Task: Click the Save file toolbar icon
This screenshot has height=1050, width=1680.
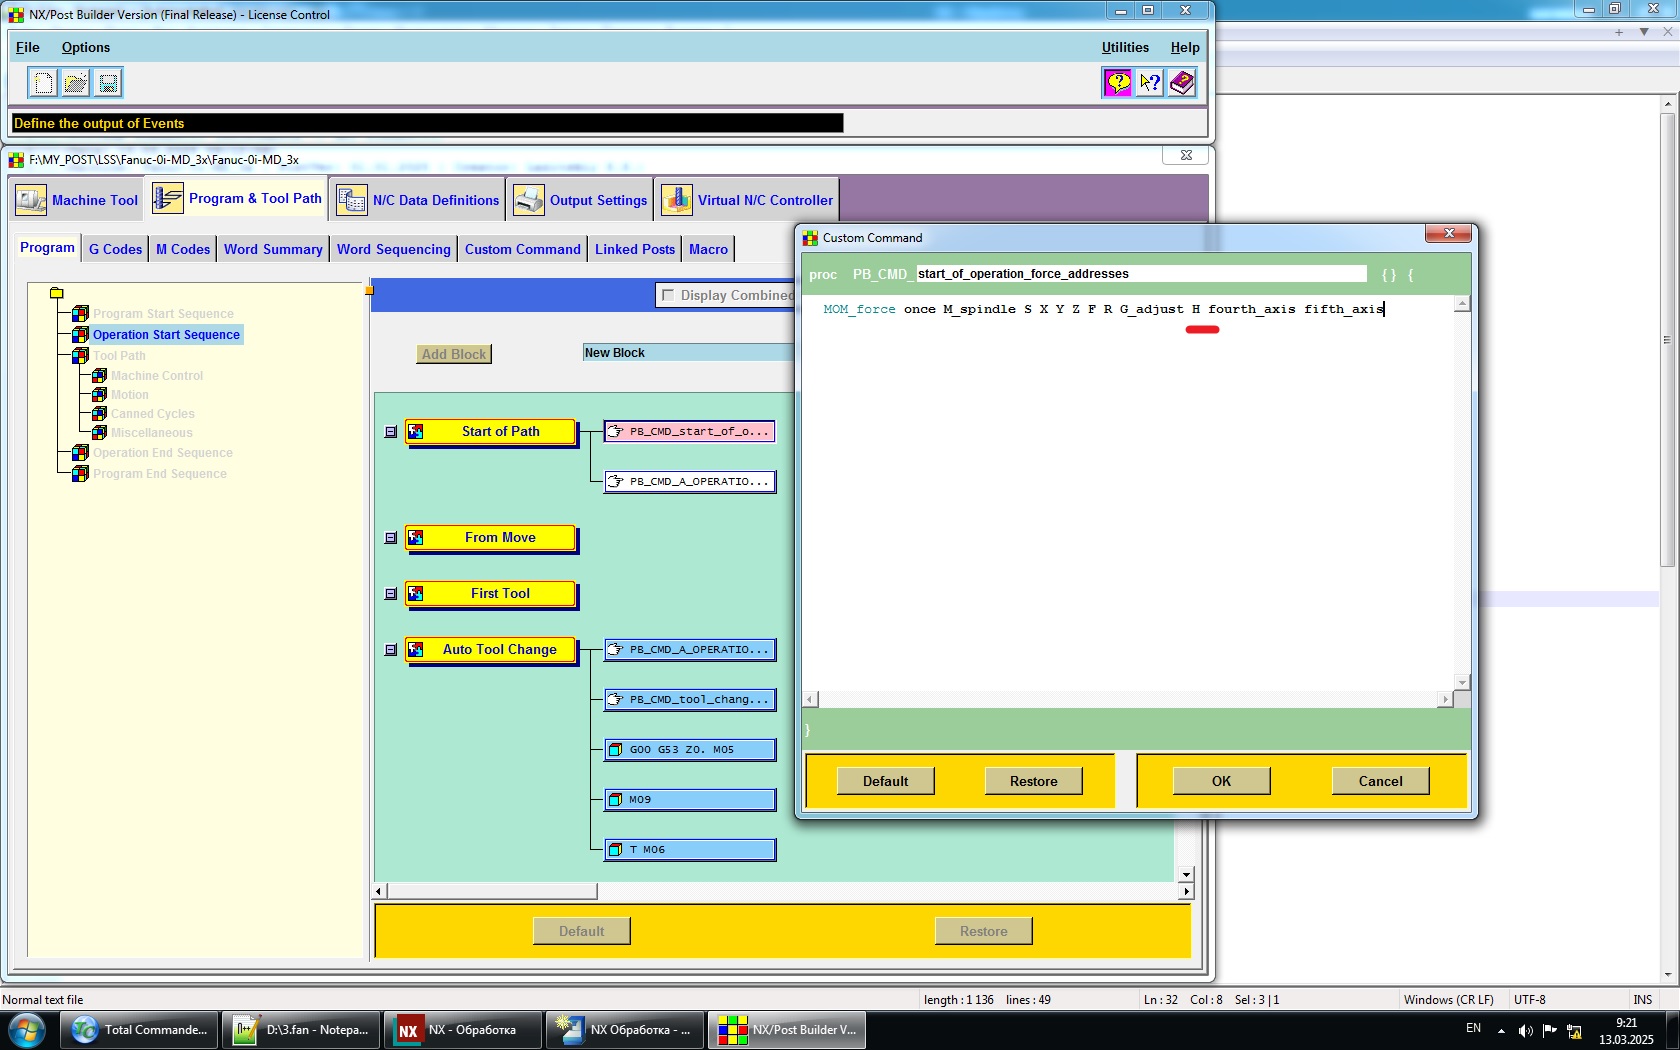Action: 109,83
